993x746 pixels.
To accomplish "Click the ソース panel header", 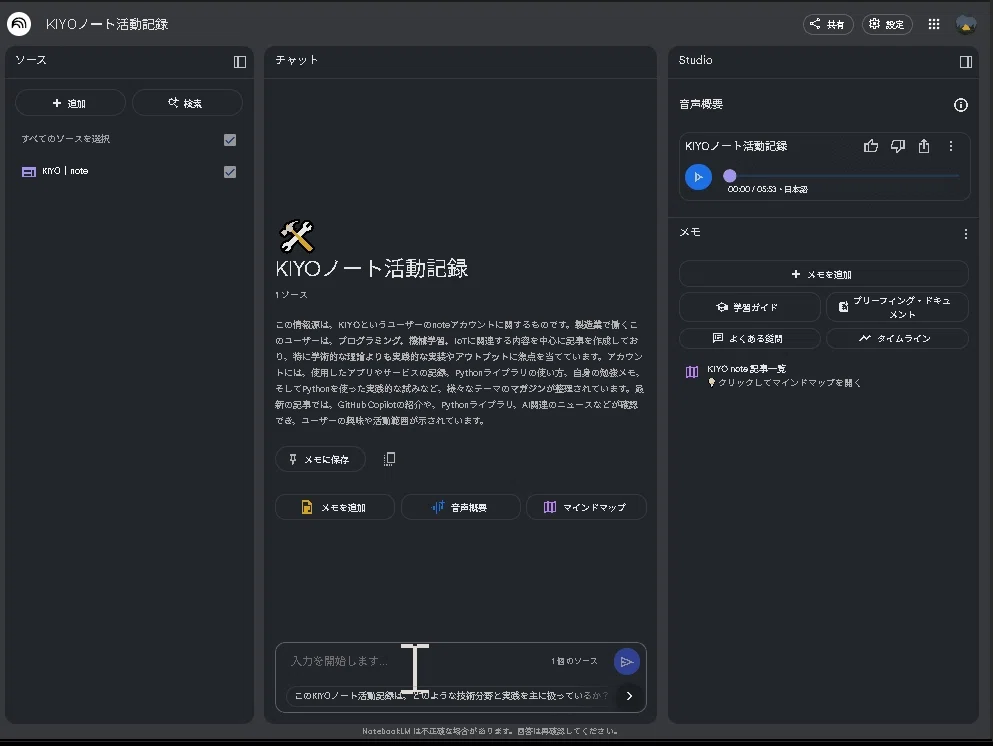I will point(31,60).
